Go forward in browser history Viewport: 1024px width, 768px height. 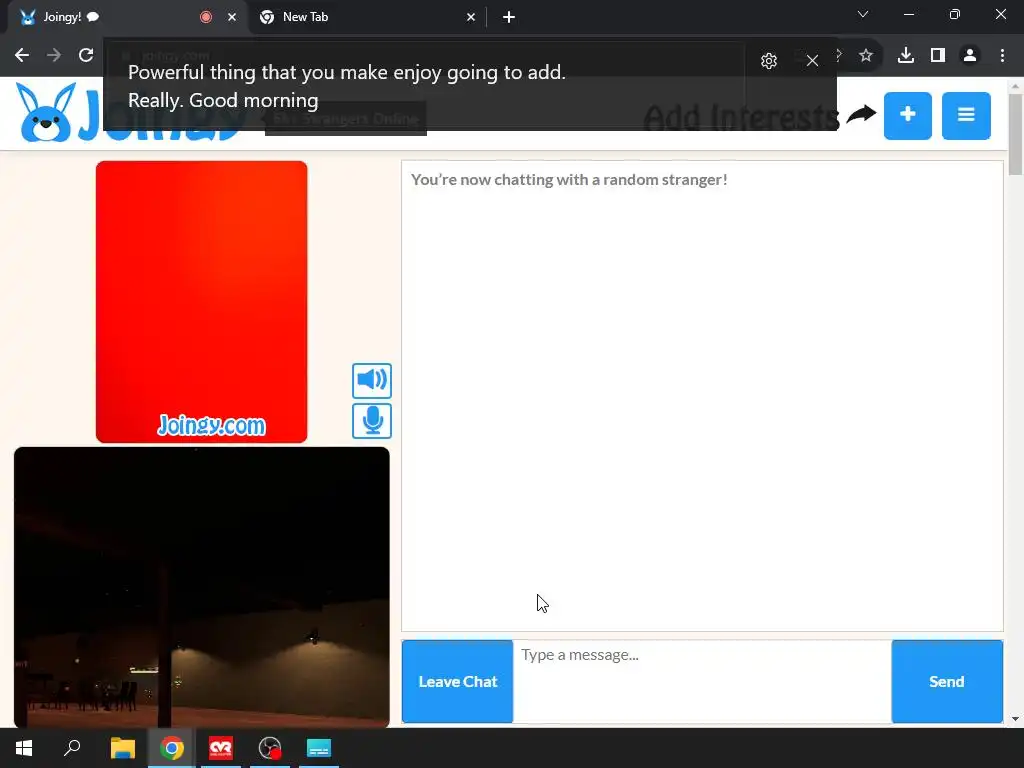pos(54,55)
